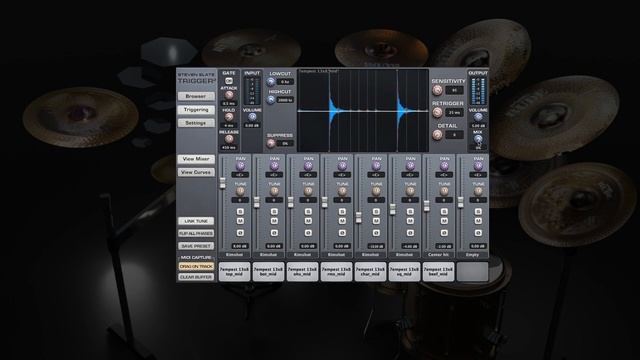Click the Lowcut filter knob

coord(271,82)
